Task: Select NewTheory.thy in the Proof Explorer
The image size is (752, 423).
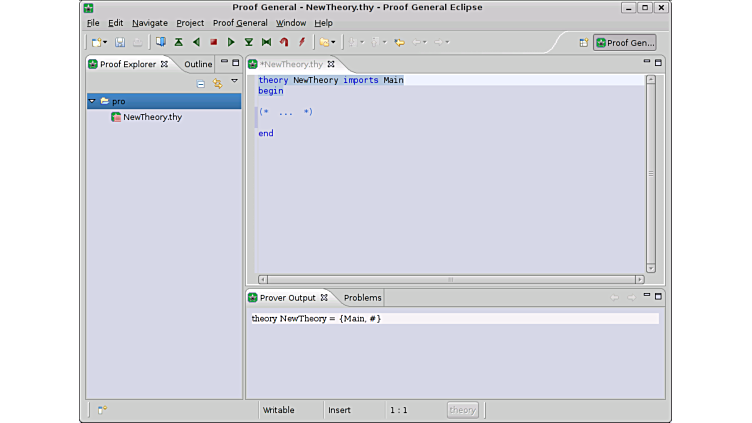Action: point(152,117)
